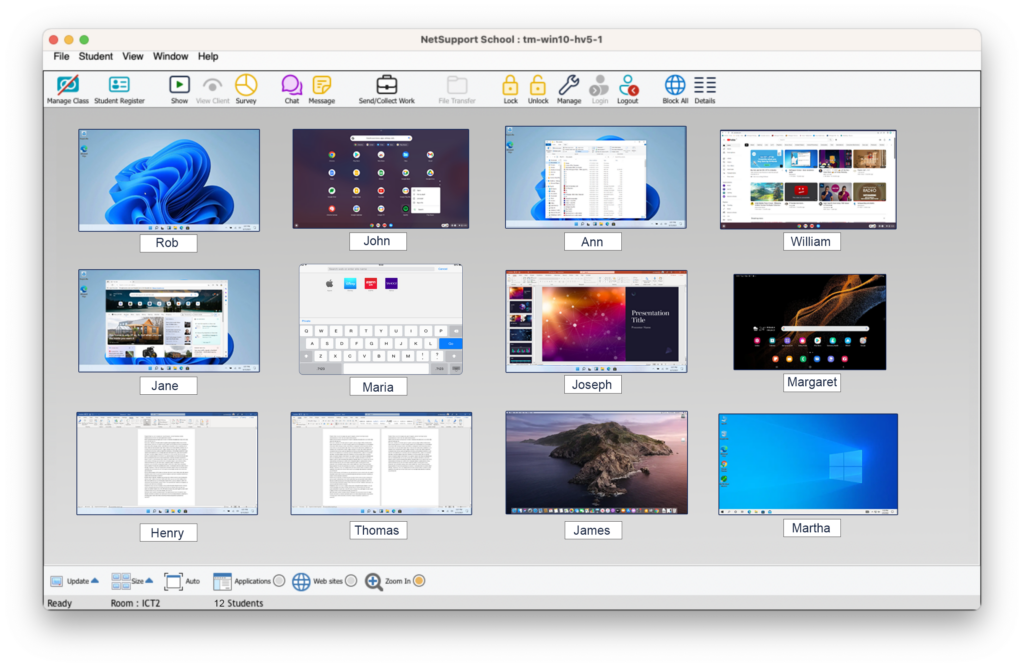Lock student screens with Lock icon
Screen dimensions: 1024x667
click(510, 86)
